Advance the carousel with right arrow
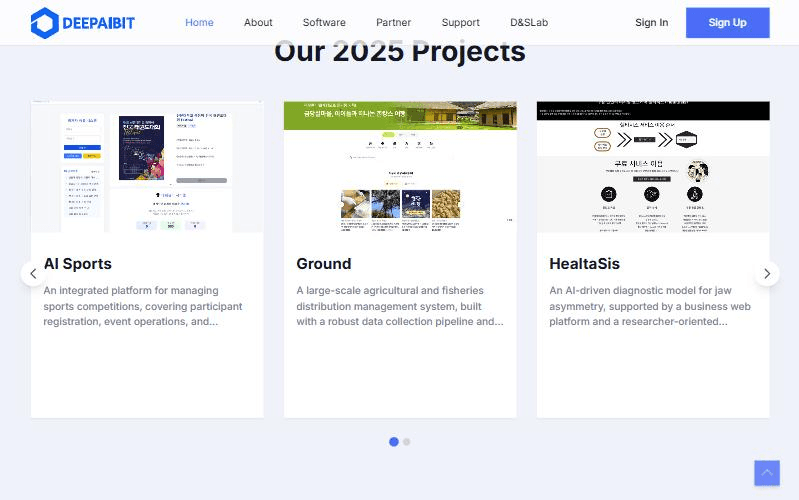 pos(767,274)
